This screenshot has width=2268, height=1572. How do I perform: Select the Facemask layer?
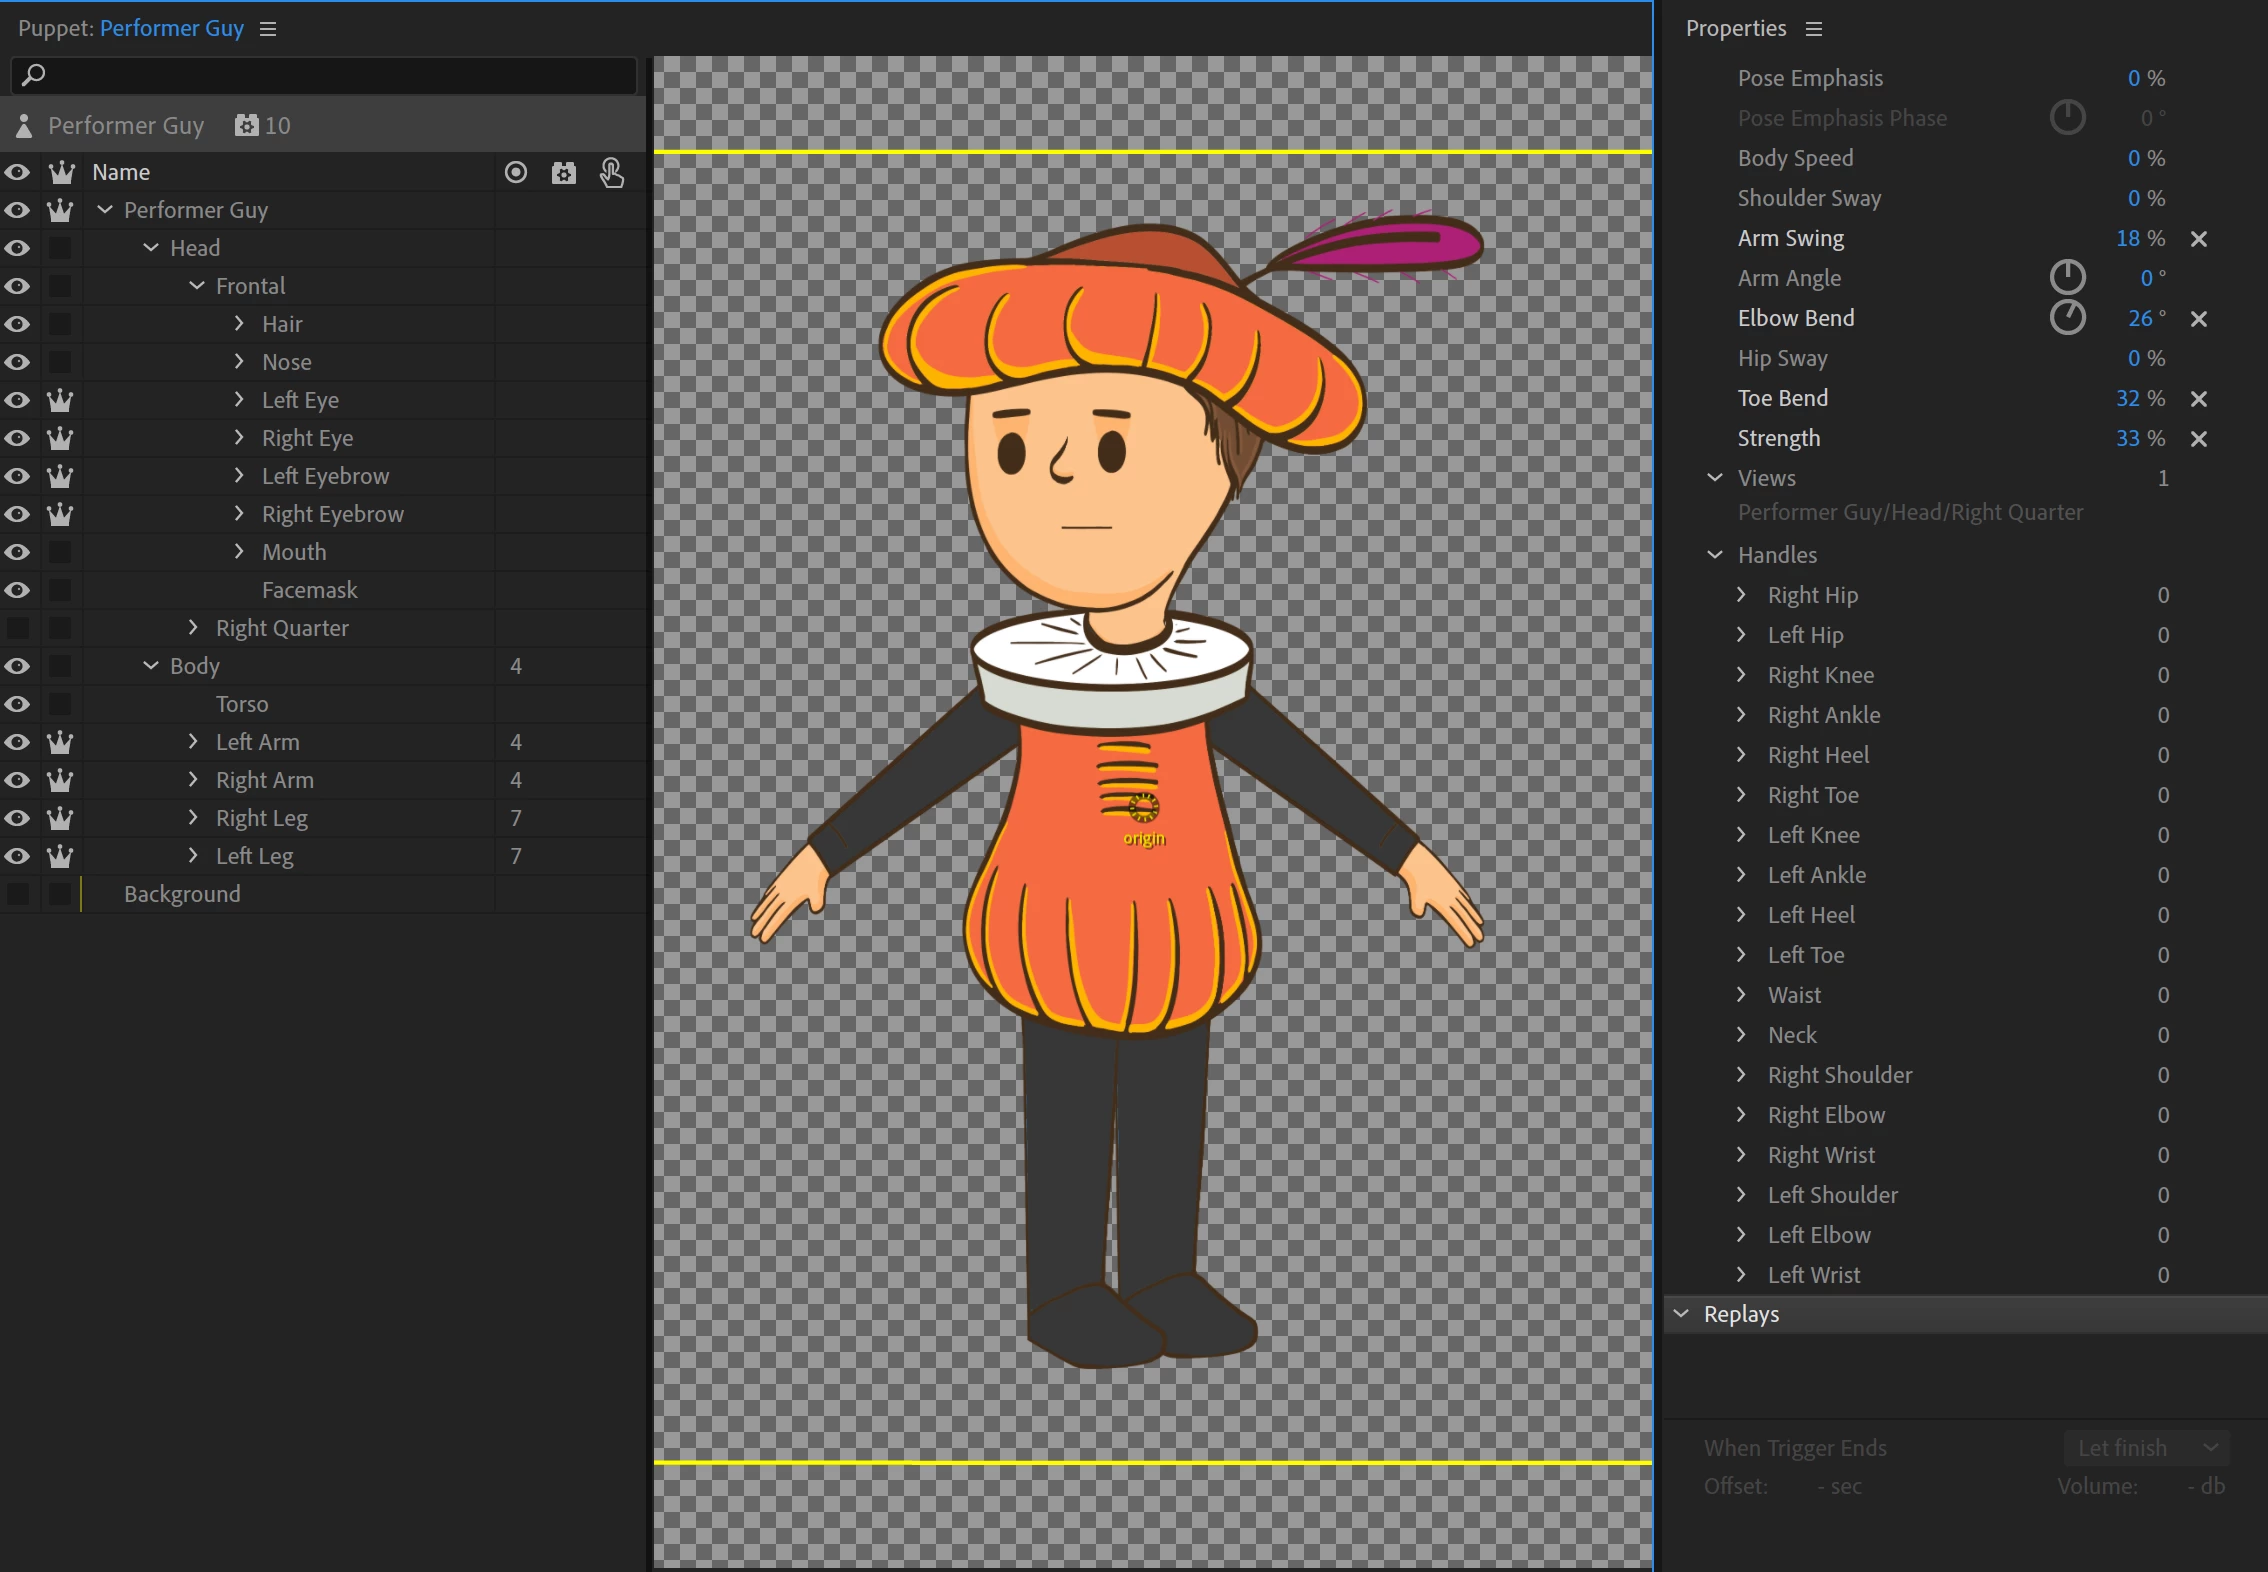tap(309, 590)
